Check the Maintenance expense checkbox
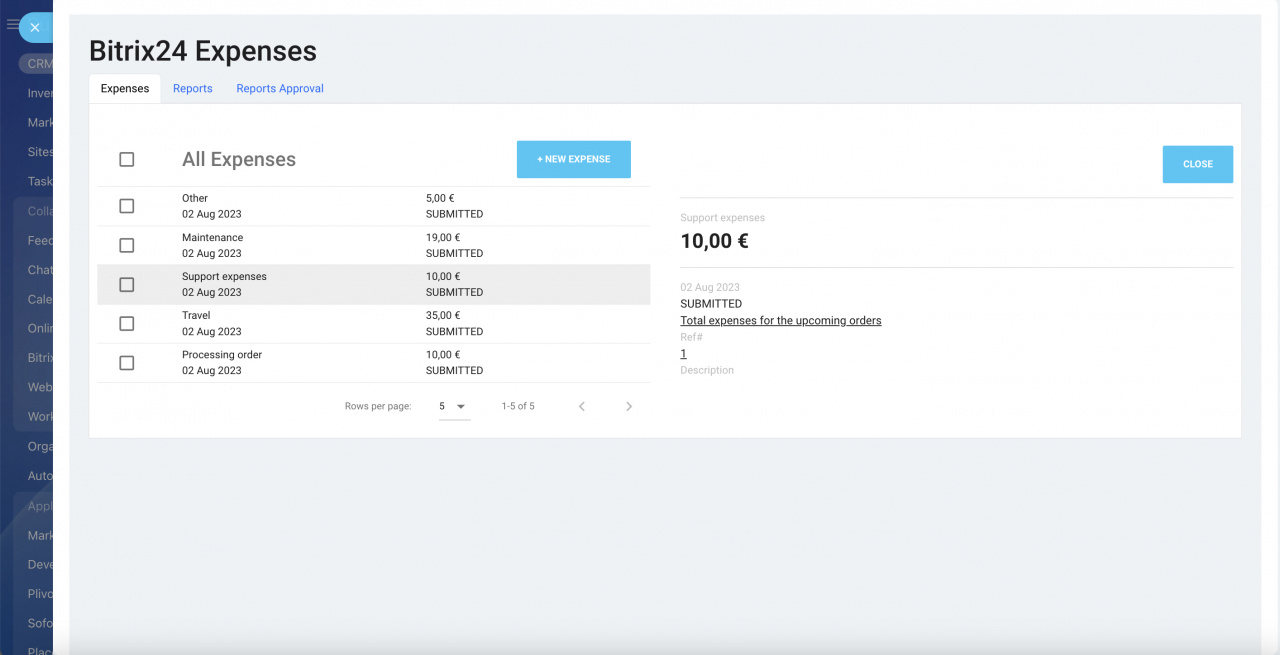1280x655 pixels. (126, 245)
